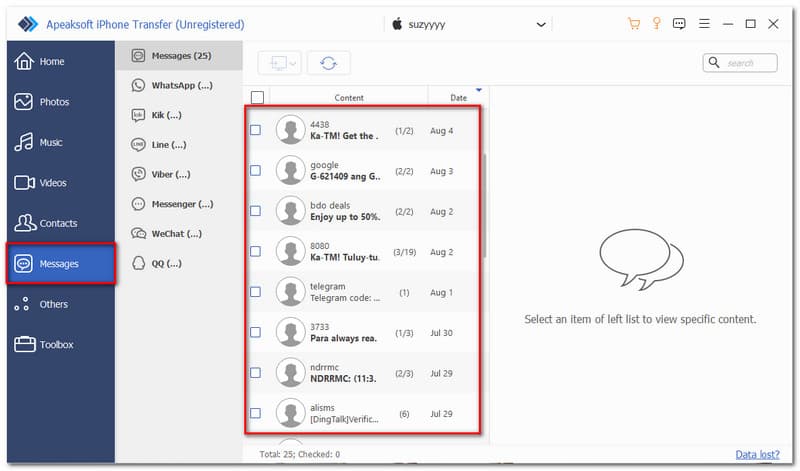Switch to the Videos section
This screenshot has height=471, width=800.
pyautogui.click(x=60, y=182)
